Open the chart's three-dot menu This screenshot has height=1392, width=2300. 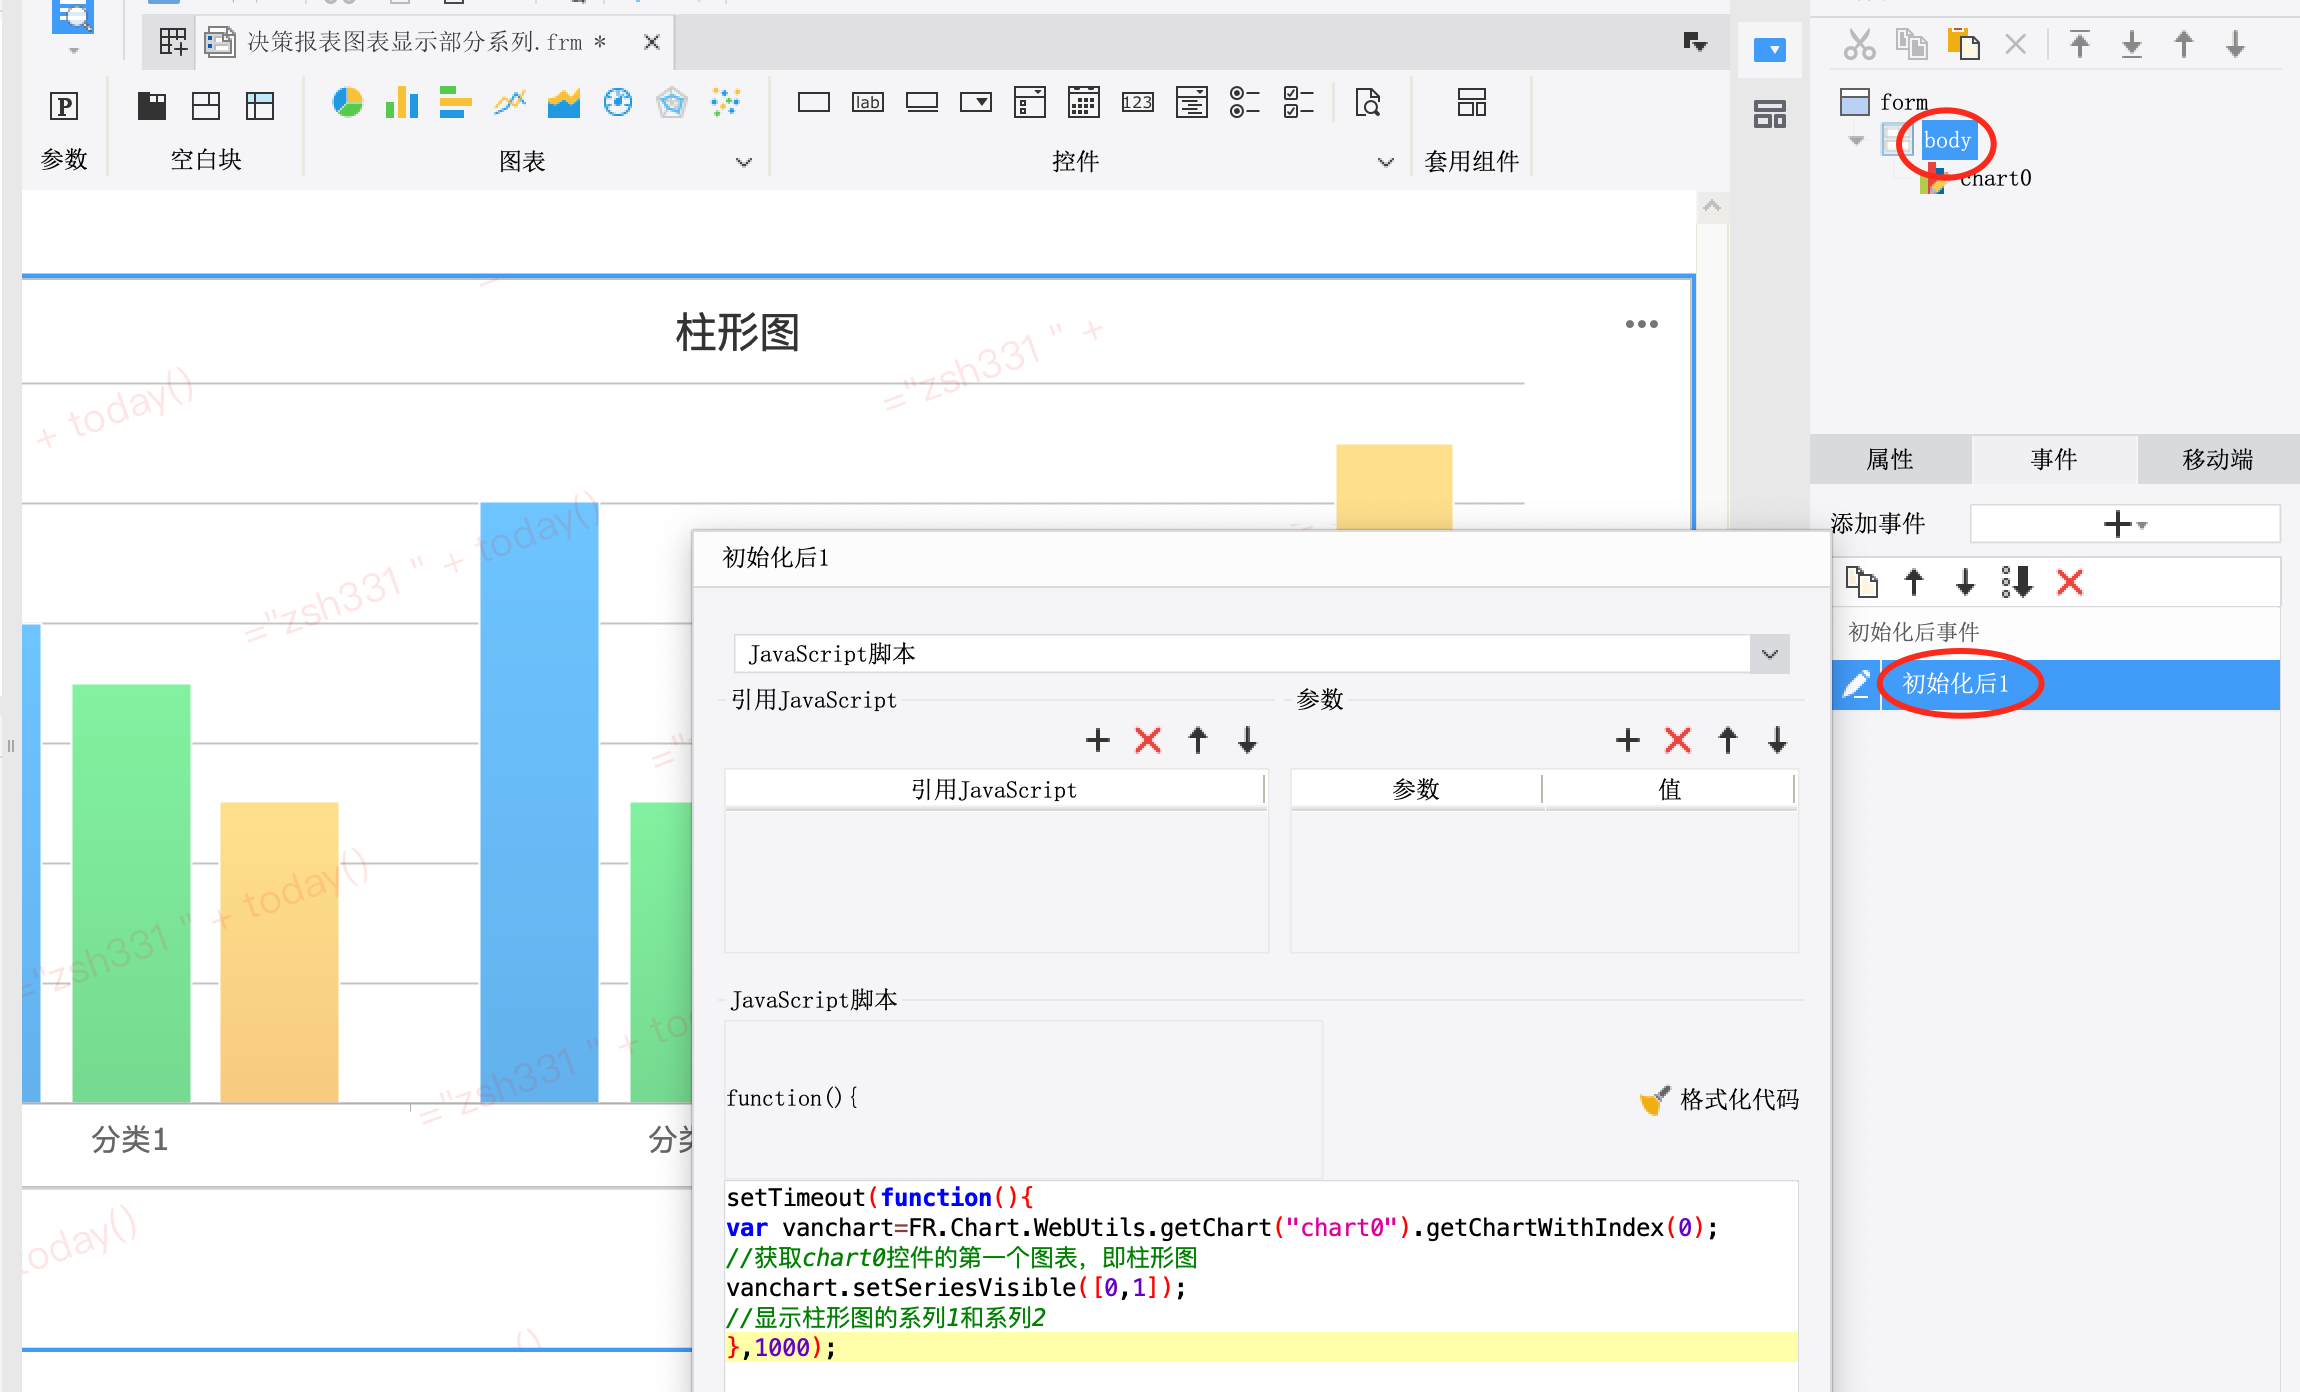point(1641,324)
